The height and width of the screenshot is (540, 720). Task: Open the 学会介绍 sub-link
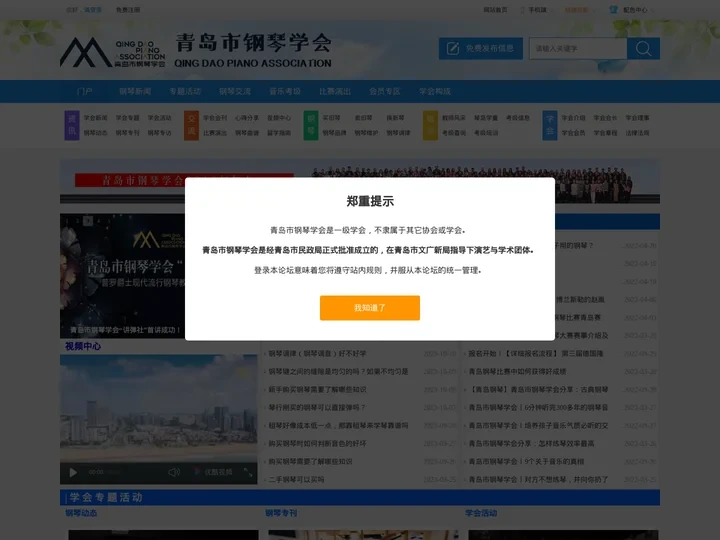tap(574, 118)
